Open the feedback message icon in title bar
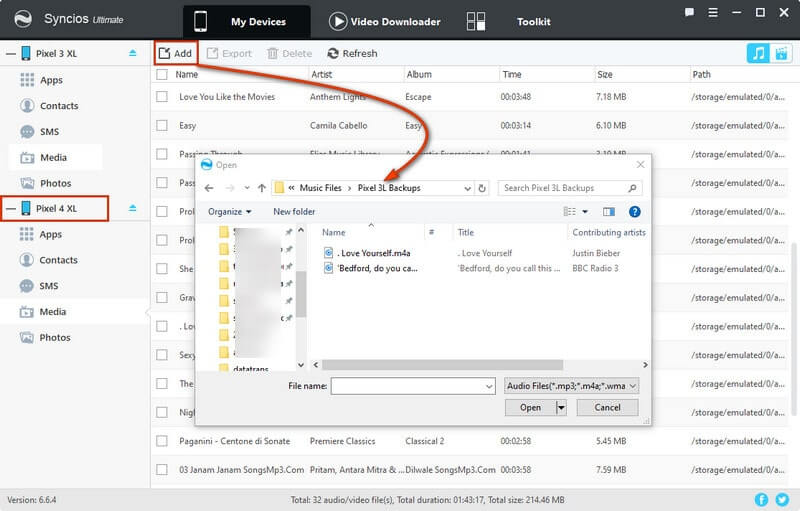This screenshot has width=800, height=511. pyautogui.click(x=689, y=12)
